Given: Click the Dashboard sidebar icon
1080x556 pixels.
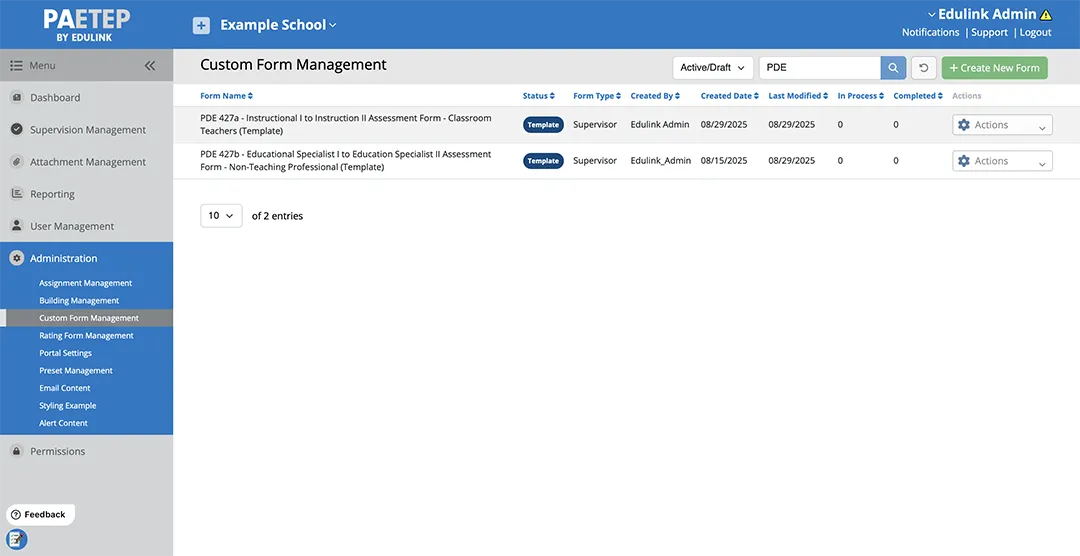Looking at the screenshot, I should coord(17,97).
